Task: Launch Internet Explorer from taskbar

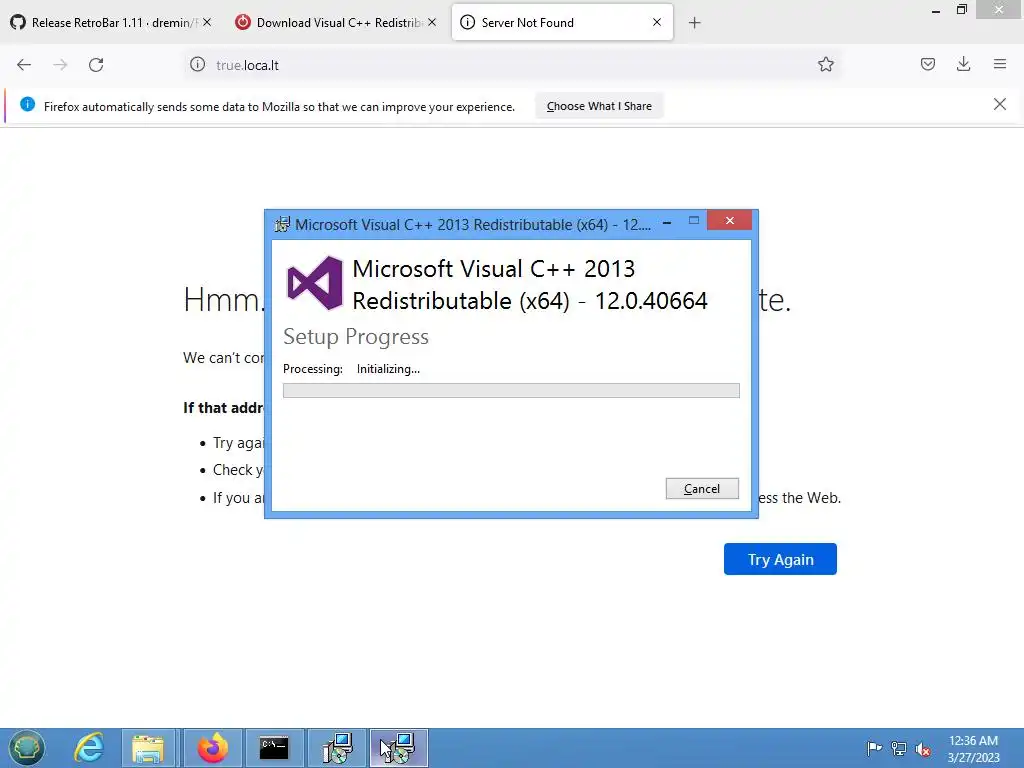Action: (89, 748)
